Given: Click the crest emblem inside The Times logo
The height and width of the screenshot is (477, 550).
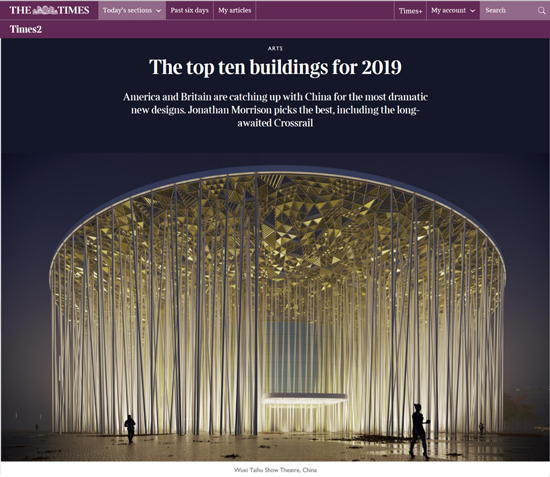Looking at the screenshot, I should coord(45,11).
